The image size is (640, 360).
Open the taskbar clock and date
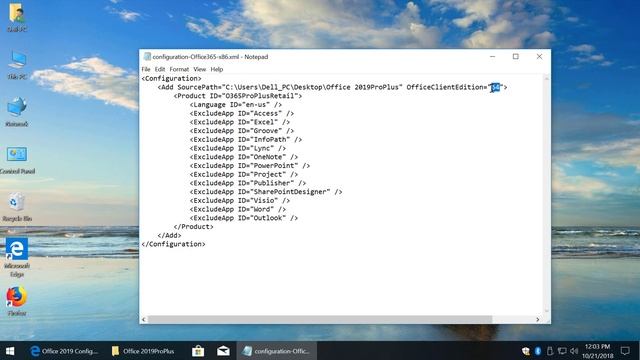click(598, 351)
